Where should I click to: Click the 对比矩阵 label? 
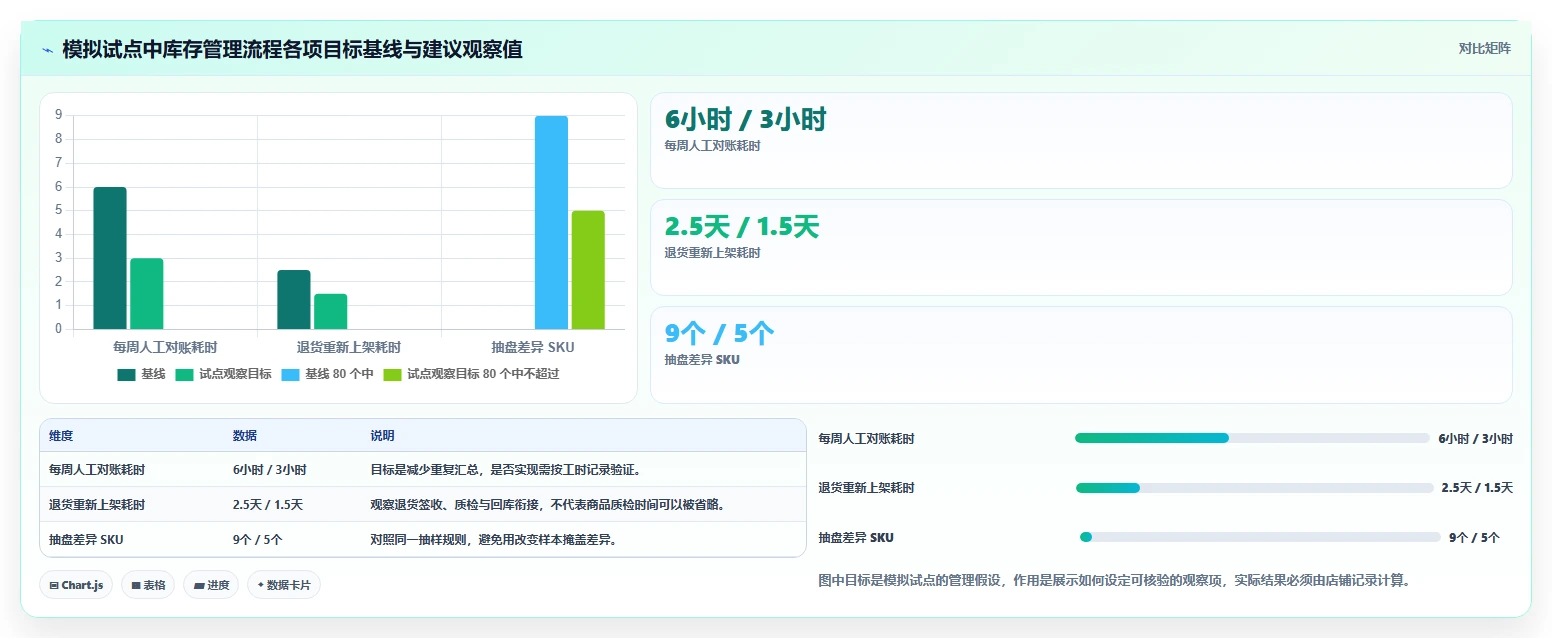click(x=1484, y=48)
